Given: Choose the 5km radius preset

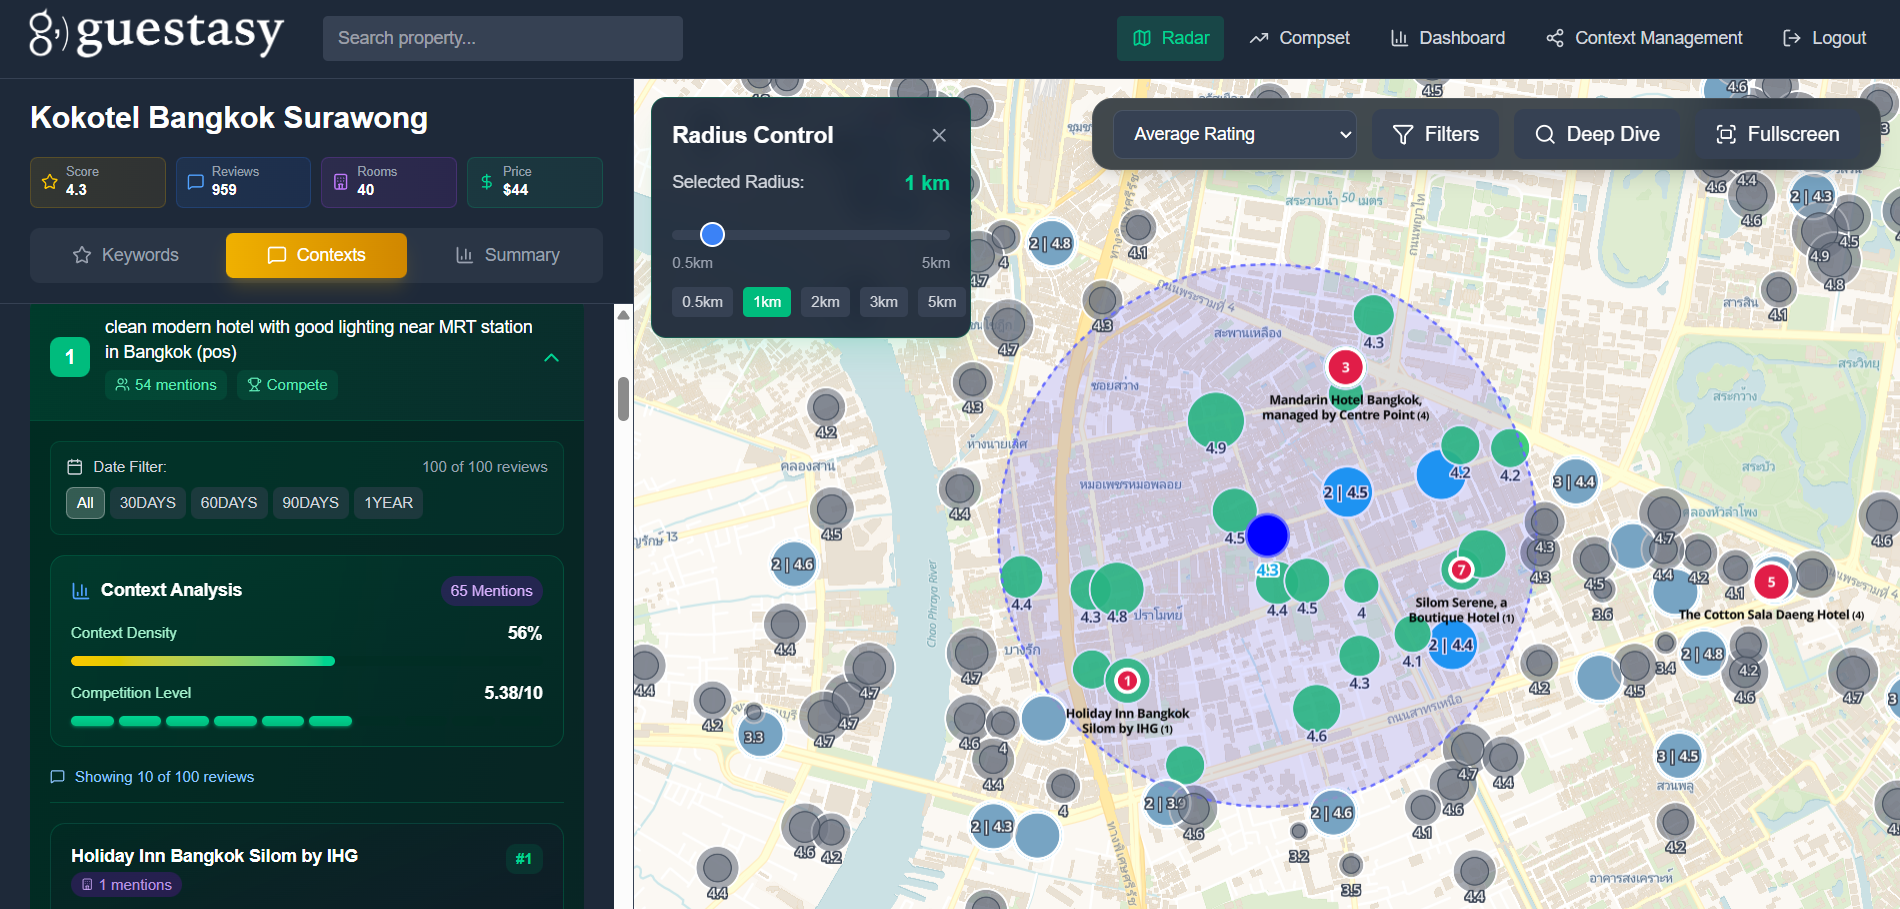Looking at the screenshot, I should point(941,302).
